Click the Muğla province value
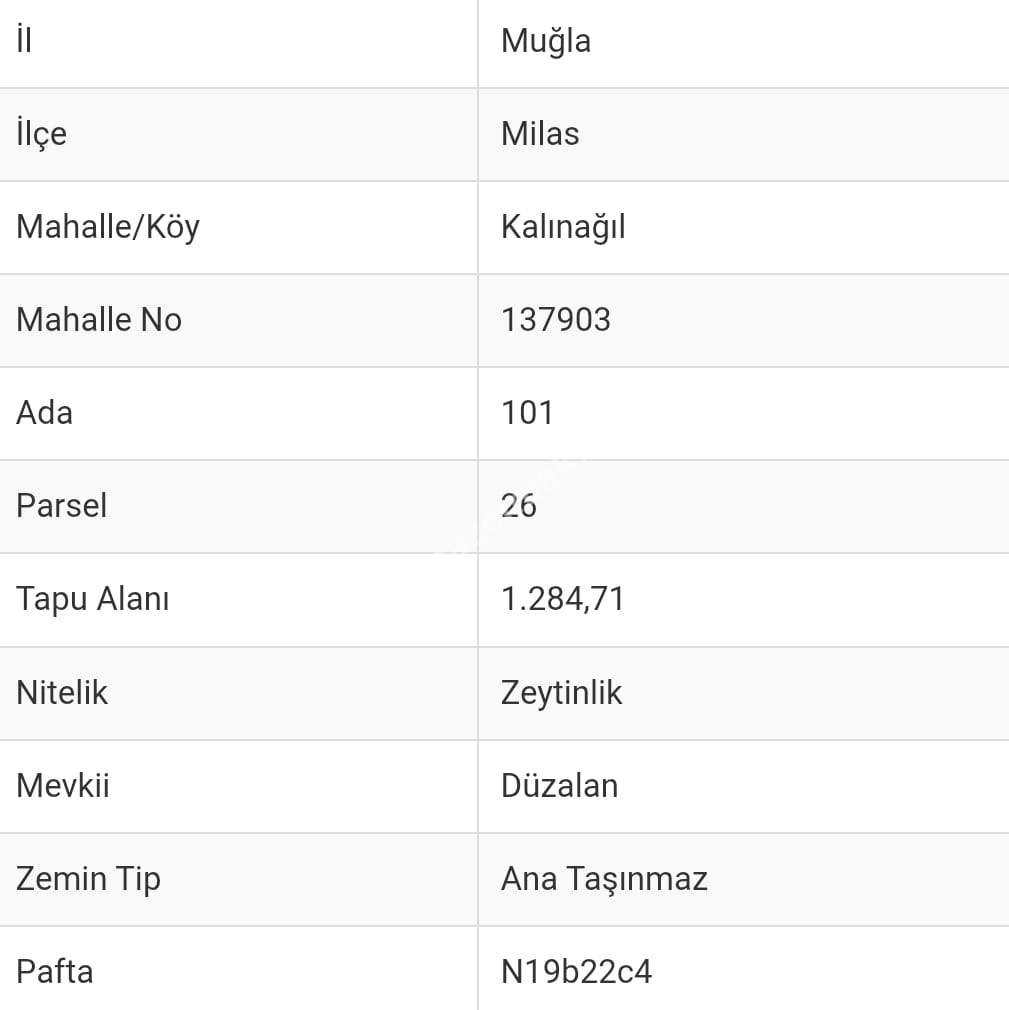The height and width of the screenshot is (1010, 1009). [x=546, y=41]
